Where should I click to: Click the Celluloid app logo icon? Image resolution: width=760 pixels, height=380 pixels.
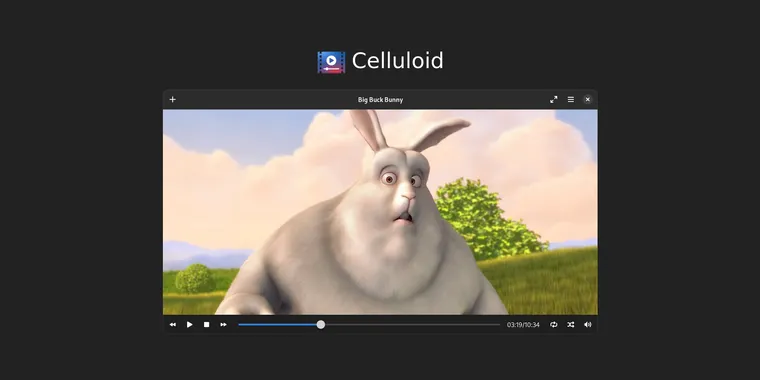tap(331, 62)
